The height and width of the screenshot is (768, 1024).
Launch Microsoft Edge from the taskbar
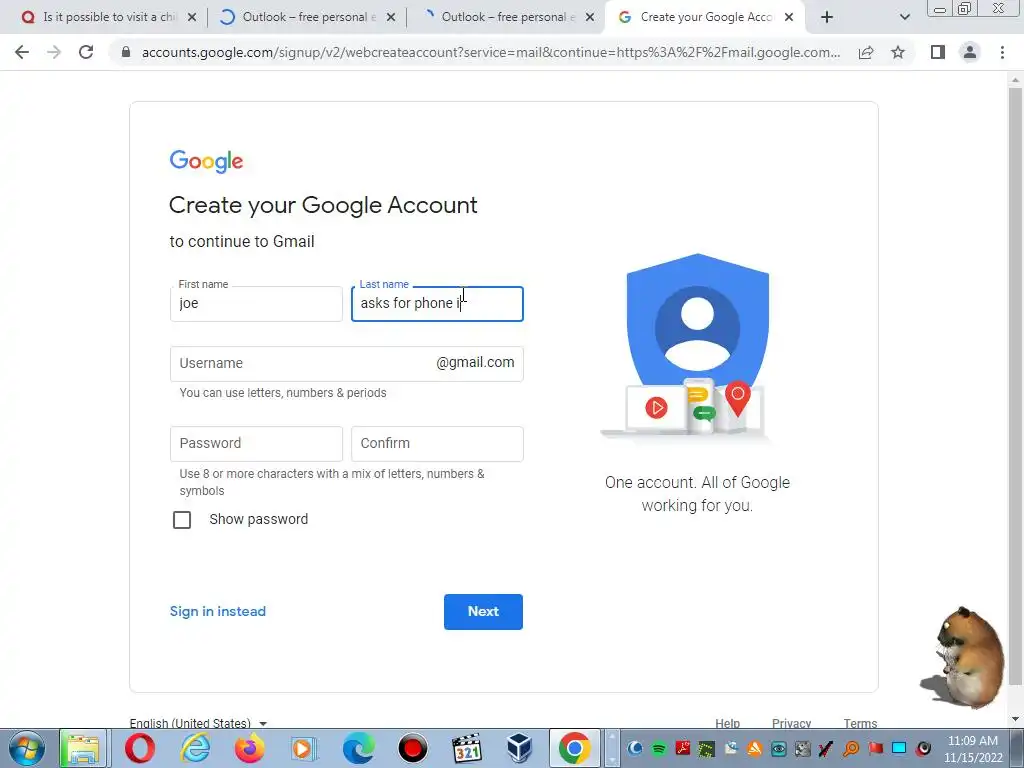pos(359,748)
